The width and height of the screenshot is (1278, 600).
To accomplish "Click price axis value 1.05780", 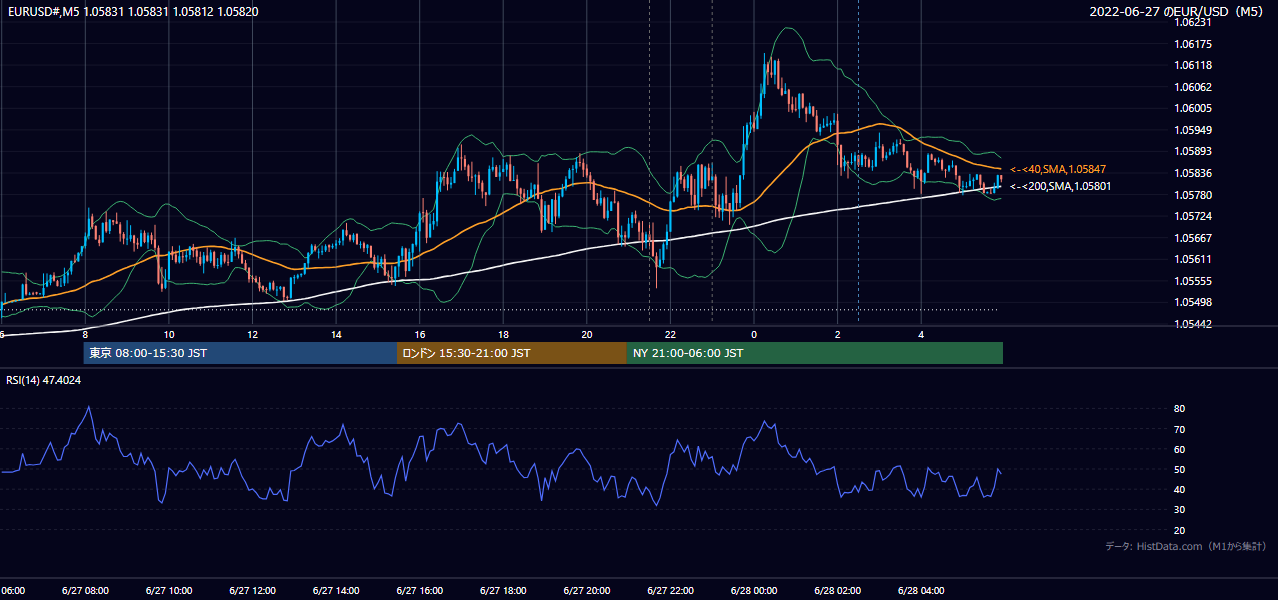I will [1194, 195].
